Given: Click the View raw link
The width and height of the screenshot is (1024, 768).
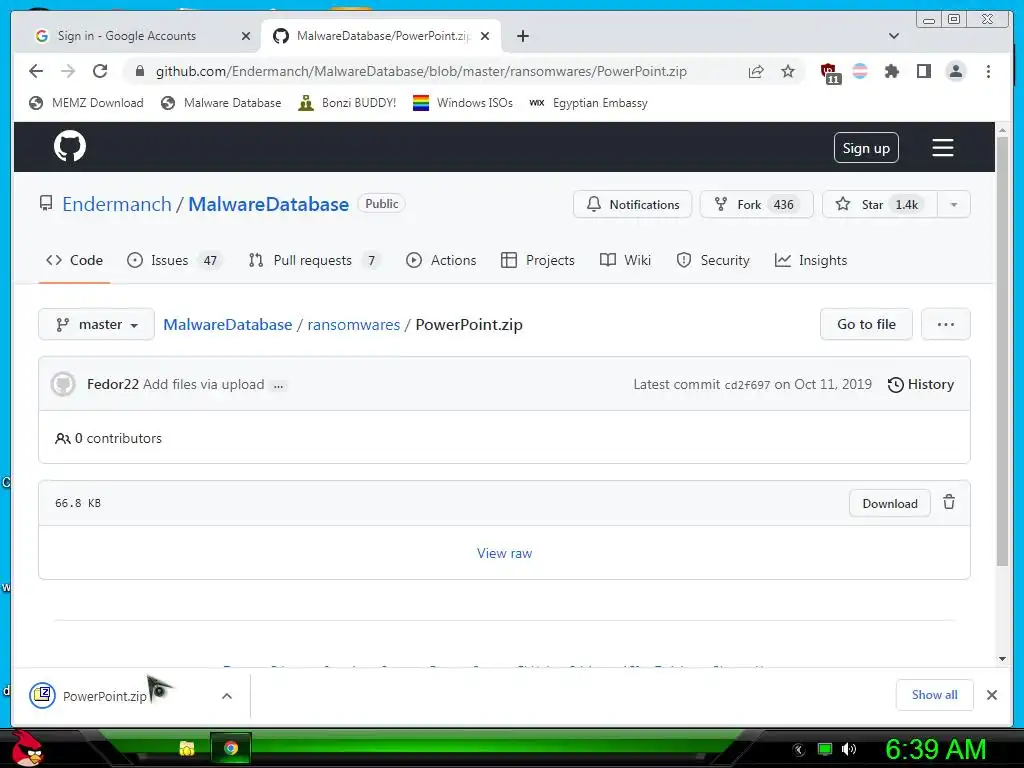Looking at the screenshot, I should (504, 553).
